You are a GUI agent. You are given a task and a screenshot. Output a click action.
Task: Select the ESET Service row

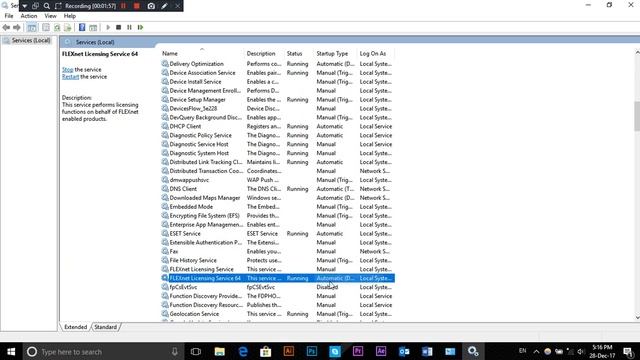click(278, 233)
